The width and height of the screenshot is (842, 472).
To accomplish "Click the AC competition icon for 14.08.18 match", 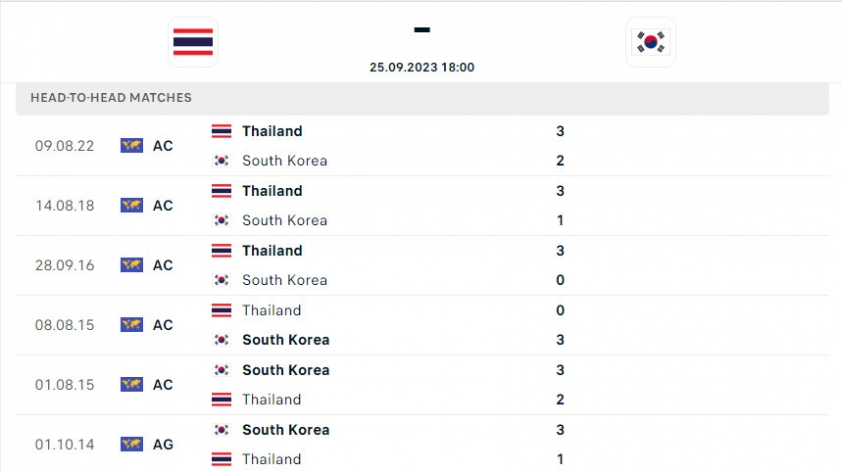I will [132, 205].
